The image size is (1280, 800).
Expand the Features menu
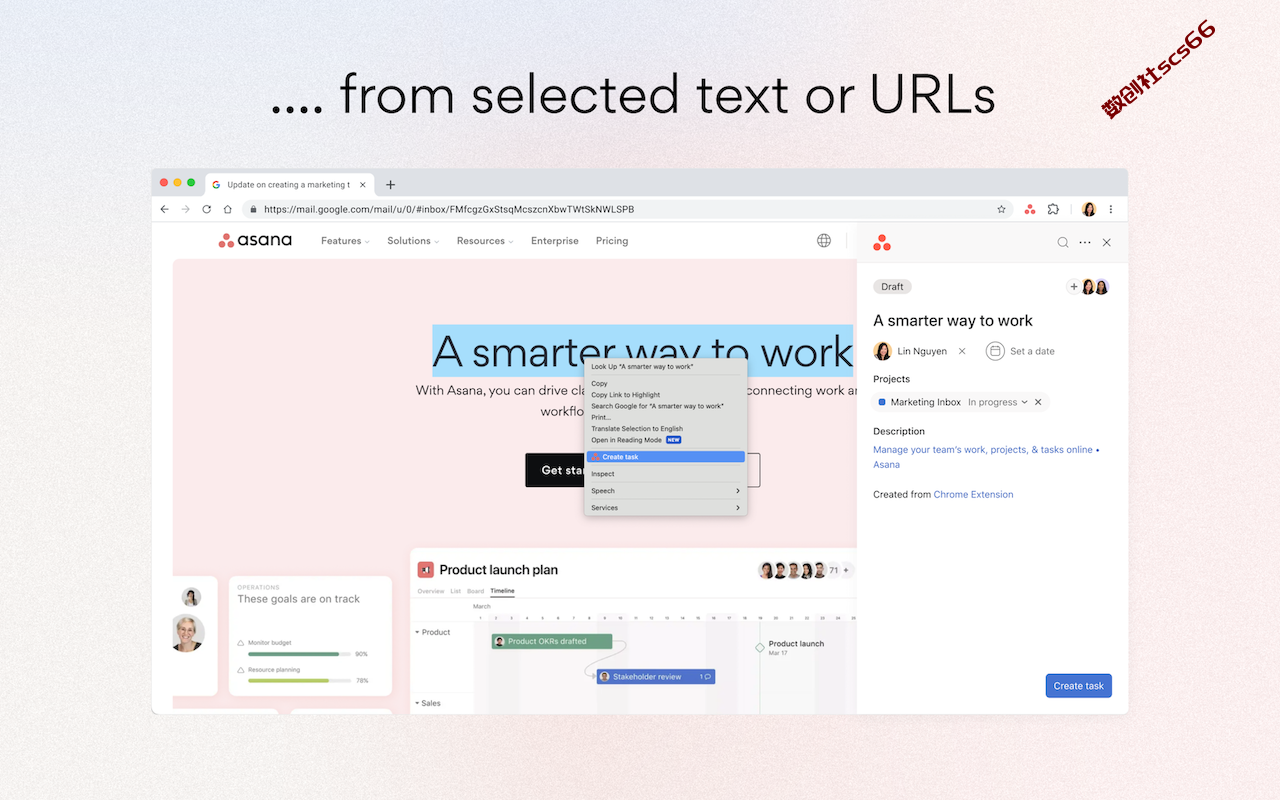345,241
